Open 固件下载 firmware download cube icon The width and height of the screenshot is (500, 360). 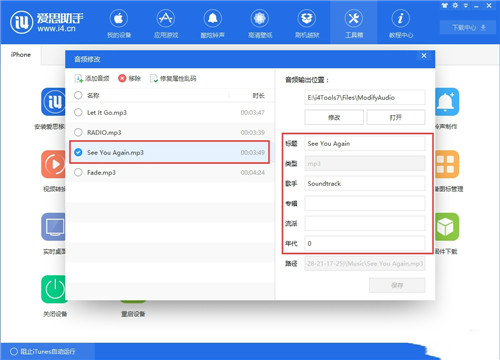[x=447, y=227]
